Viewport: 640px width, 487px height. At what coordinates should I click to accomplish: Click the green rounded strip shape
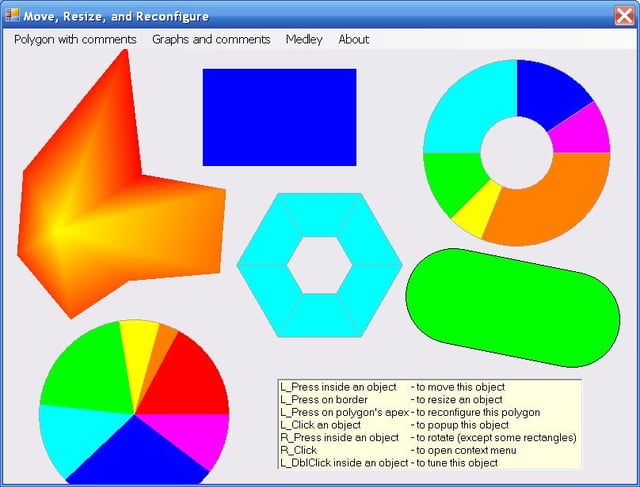coord(513,308)
